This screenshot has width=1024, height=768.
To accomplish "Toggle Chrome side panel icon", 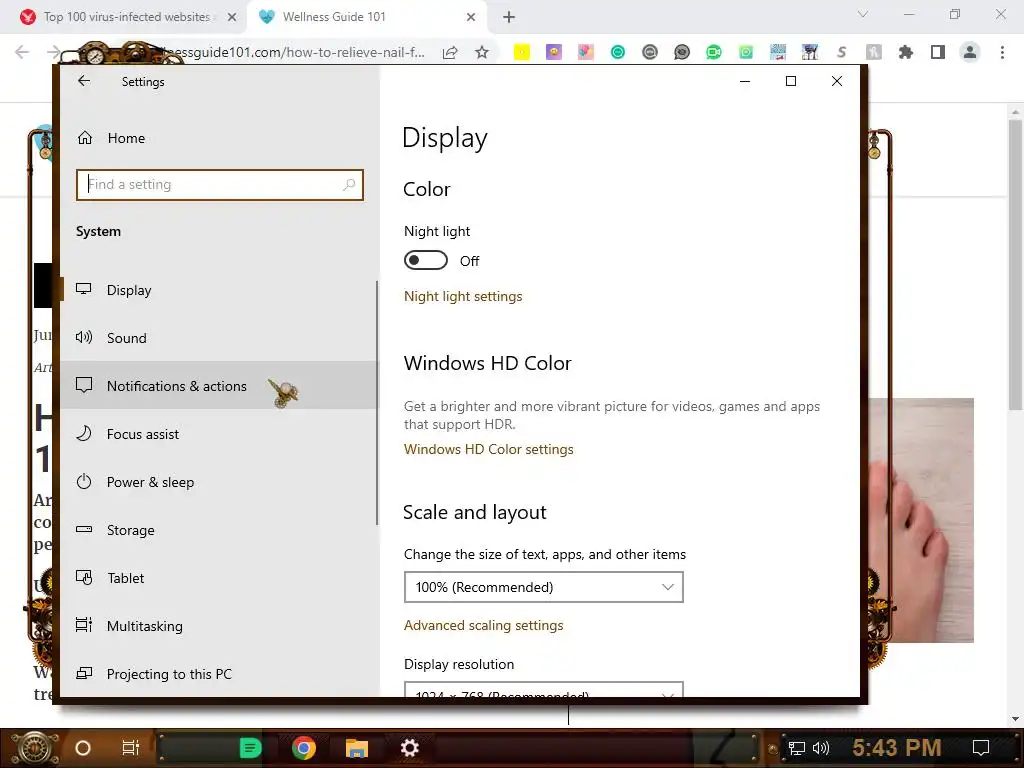I will point(938,52).
